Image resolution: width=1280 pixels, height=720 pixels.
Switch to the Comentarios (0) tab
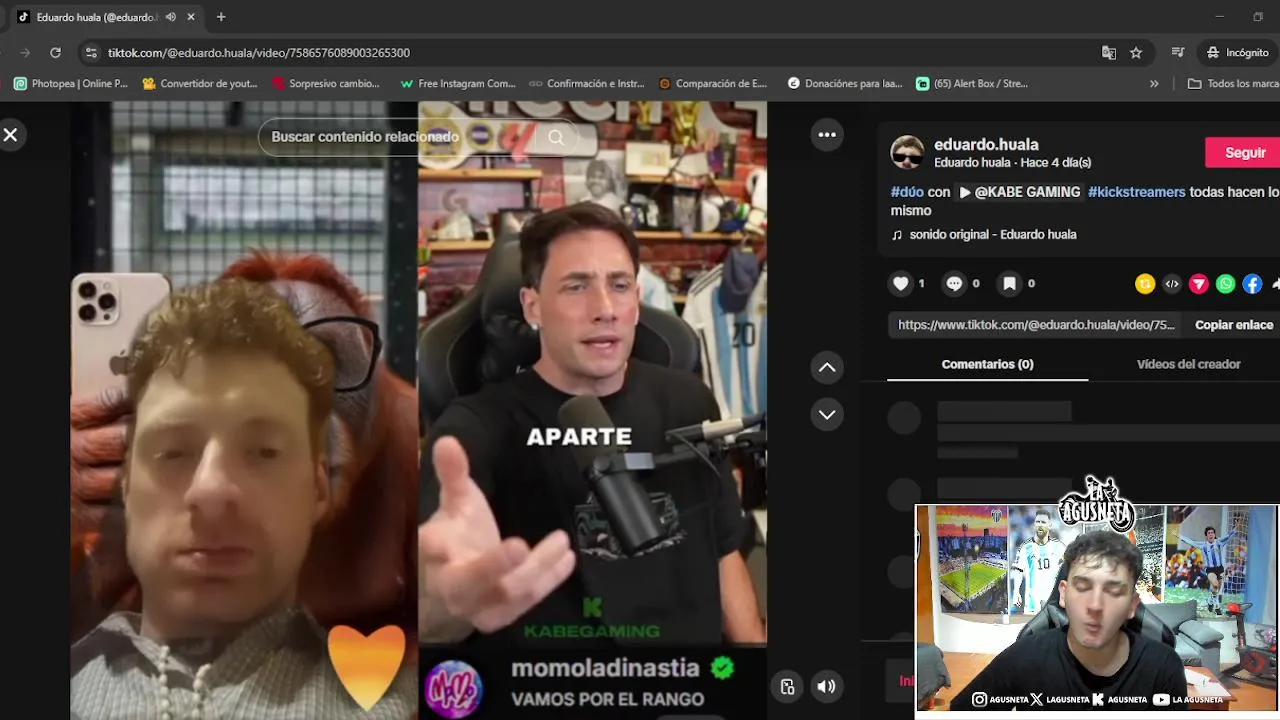coord(987,364)
